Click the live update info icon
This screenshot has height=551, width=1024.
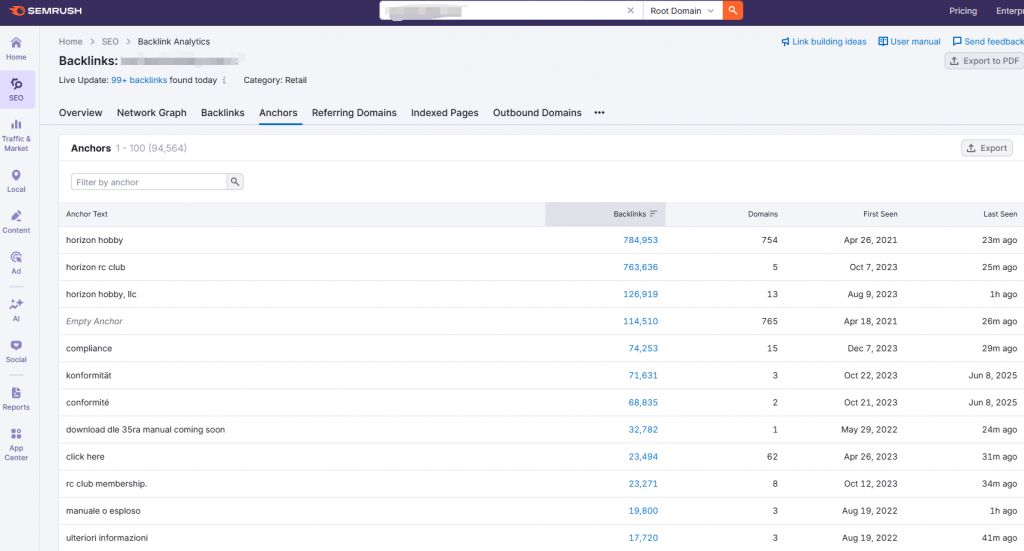coord(224,80)
